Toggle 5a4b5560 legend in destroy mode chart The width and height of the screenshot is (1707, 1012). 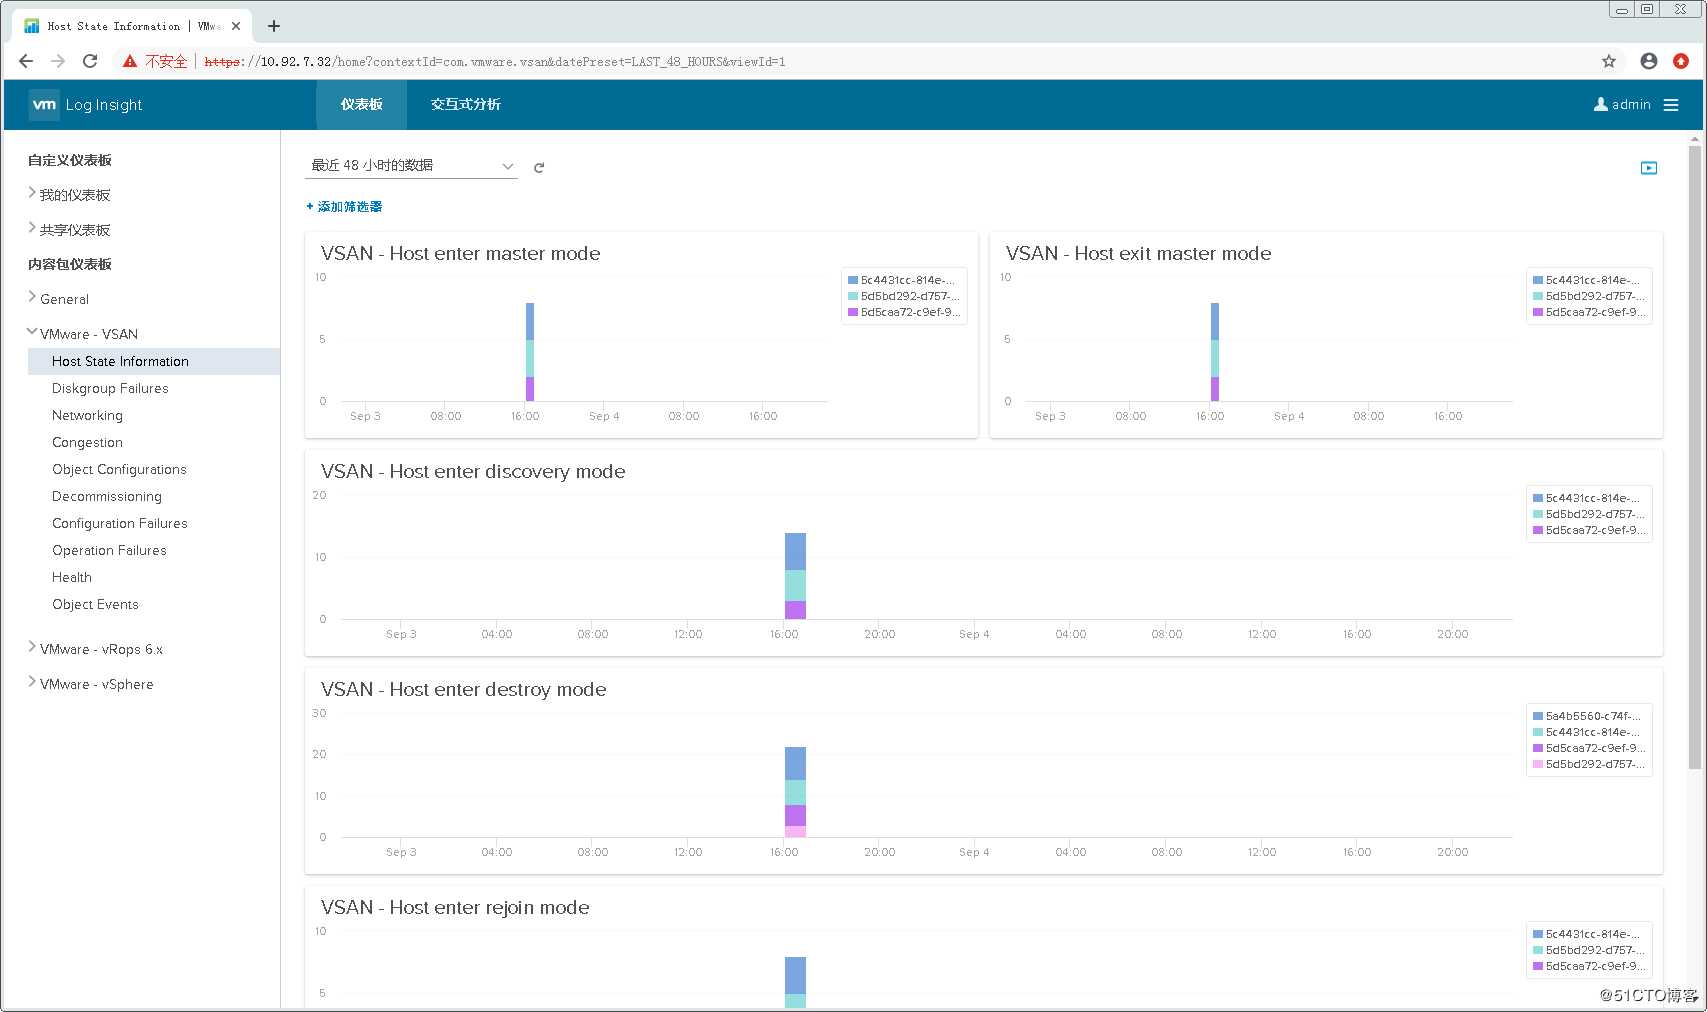click(x=1586, y=716)
